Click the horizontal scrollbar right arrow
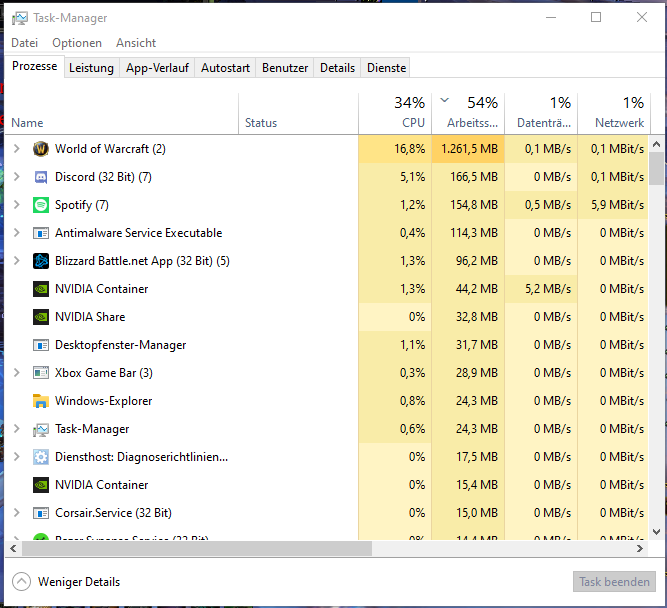667x608 pixels. pyautogui.click(x=640, y=548)
